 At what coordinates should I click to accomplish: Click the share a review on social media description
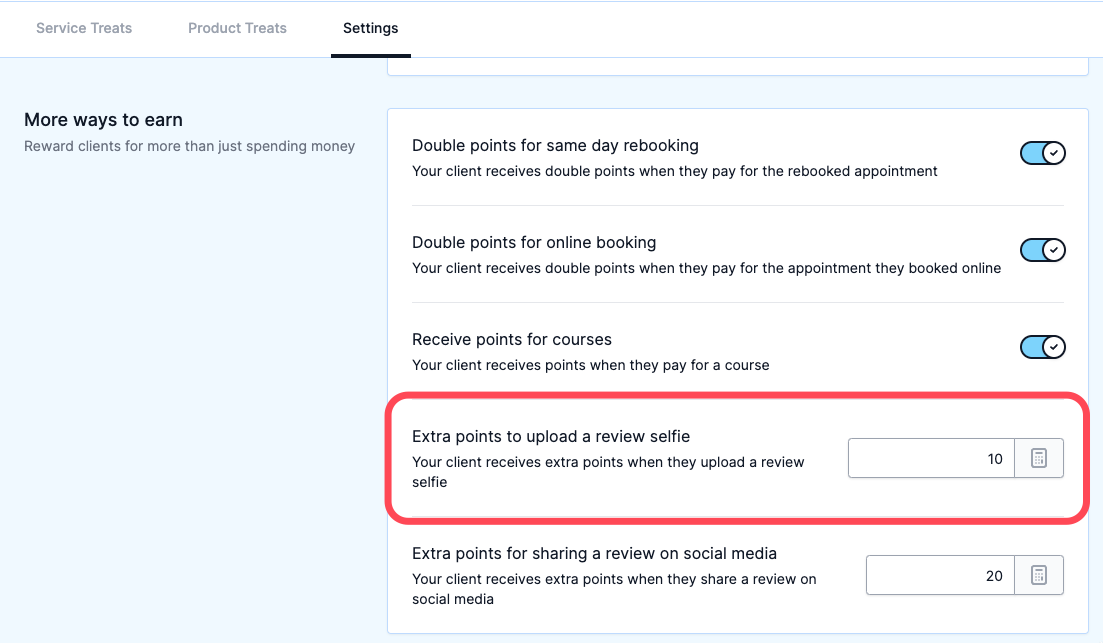tap(614, 589)
